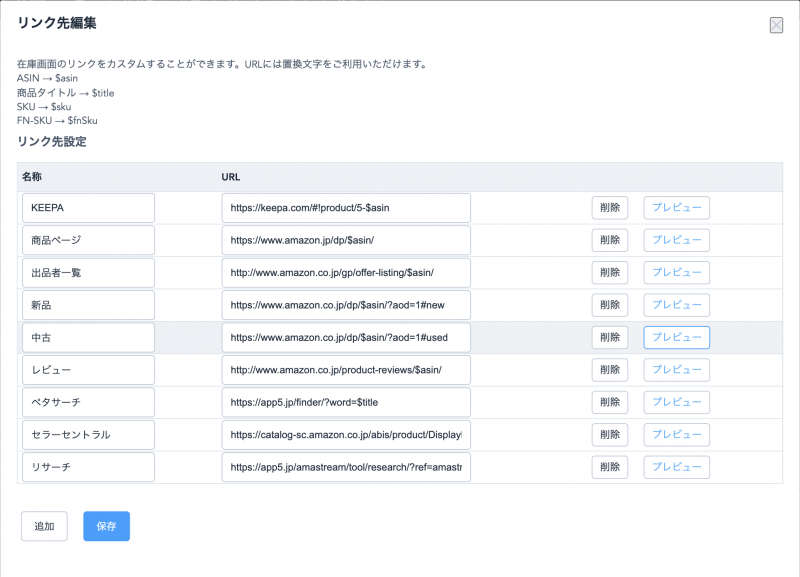Preview the 中古 link
Image resolution: width=800 pixels, height=577 pixels.
pos(677,337)
